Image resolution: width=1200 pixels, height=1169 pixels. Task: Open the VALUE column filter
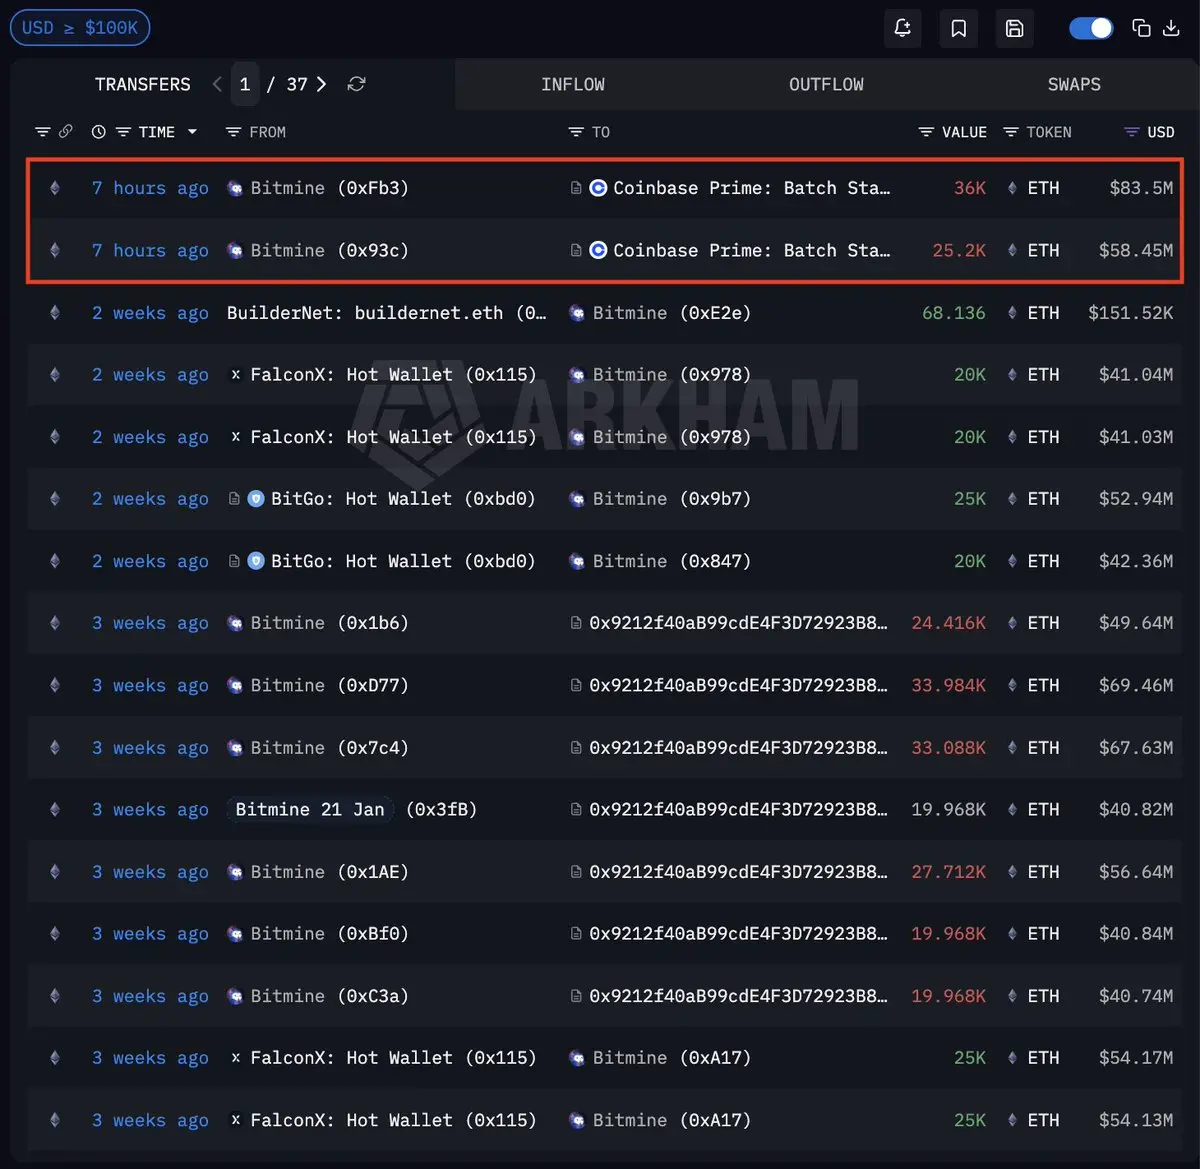click(926, 132)
